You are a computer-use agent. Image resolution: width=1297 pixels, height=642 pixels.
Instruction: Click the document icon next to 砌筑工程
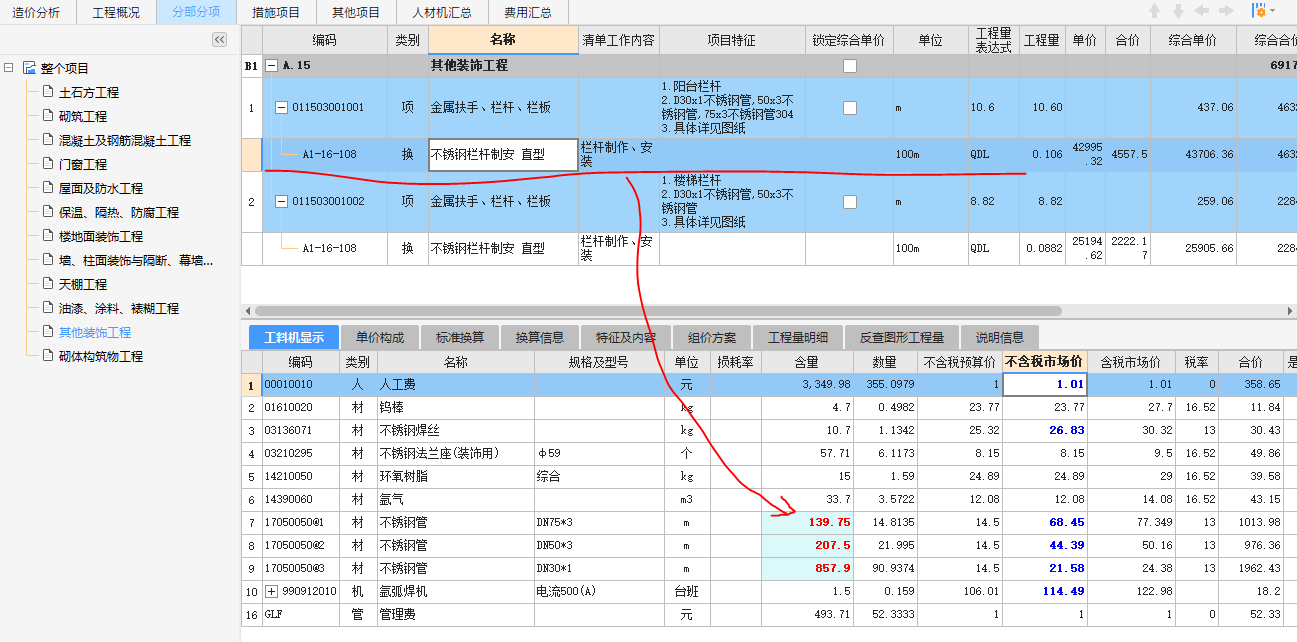point(47,116)
